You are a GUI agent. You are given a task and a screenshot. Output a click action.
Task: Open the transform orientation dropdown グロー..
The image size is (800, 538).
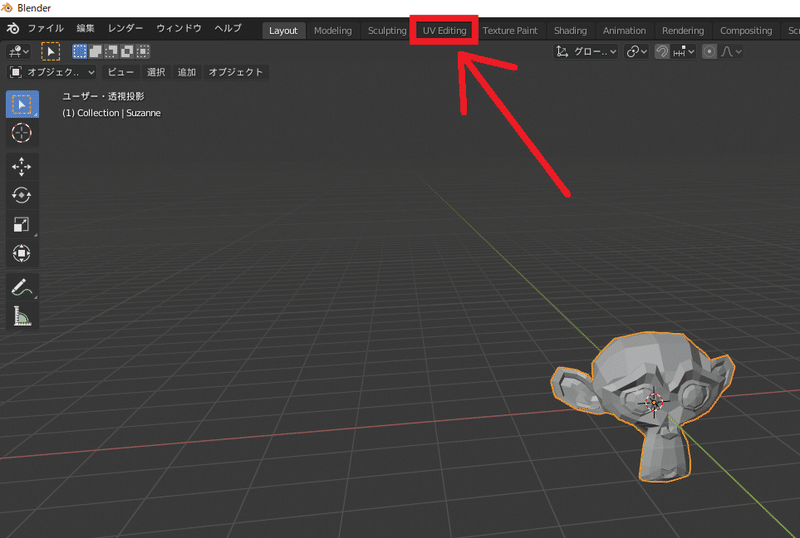(x=586, y=52)
